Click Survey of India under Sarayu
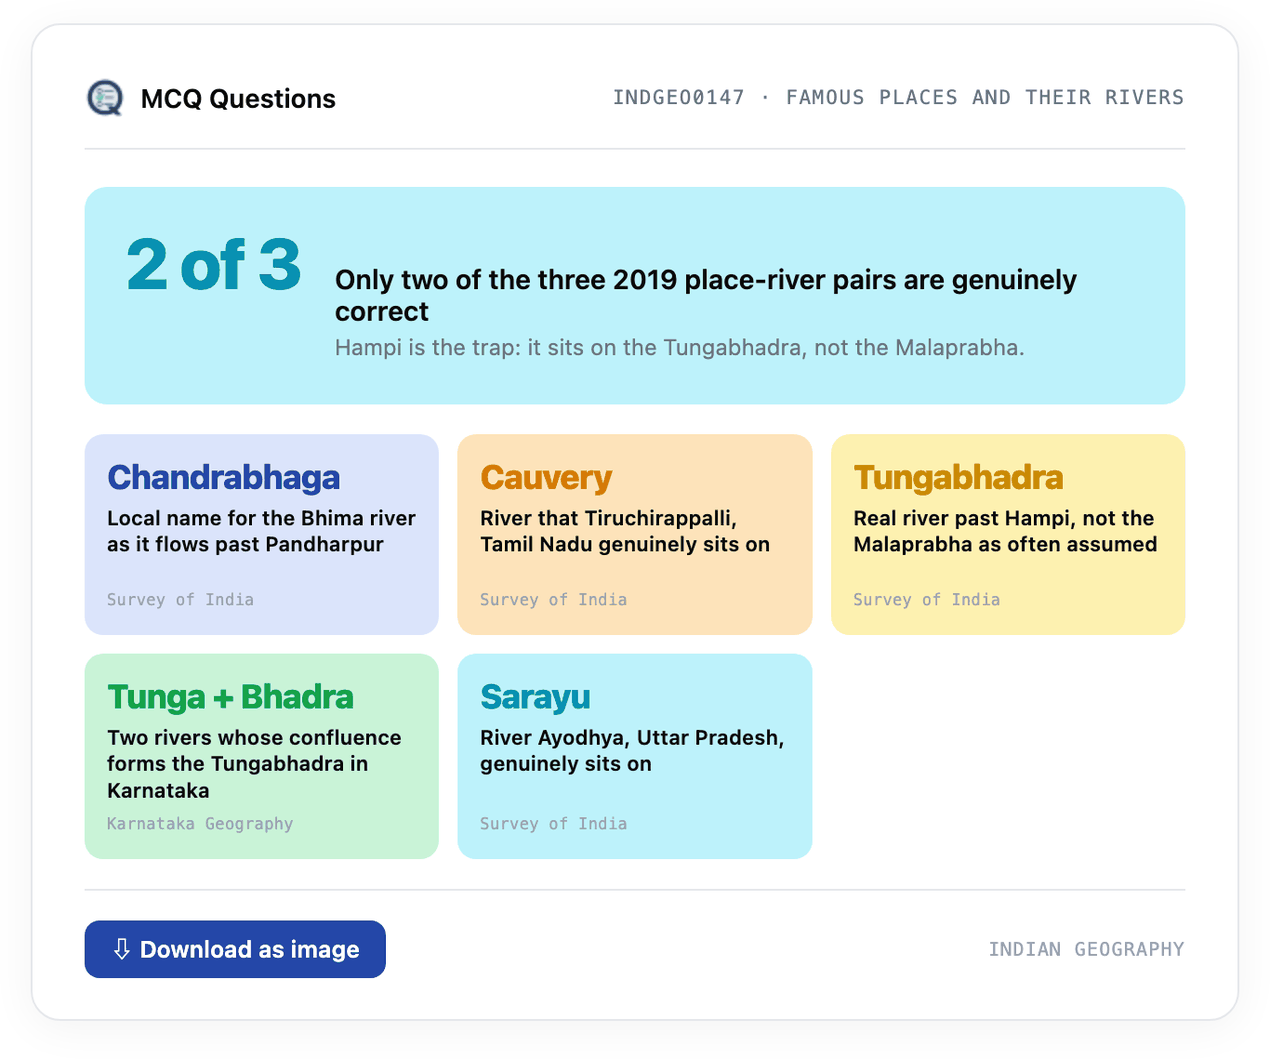Image resolution: width=1270 pixels, height=1059 pixels. [x=554, y=823]
